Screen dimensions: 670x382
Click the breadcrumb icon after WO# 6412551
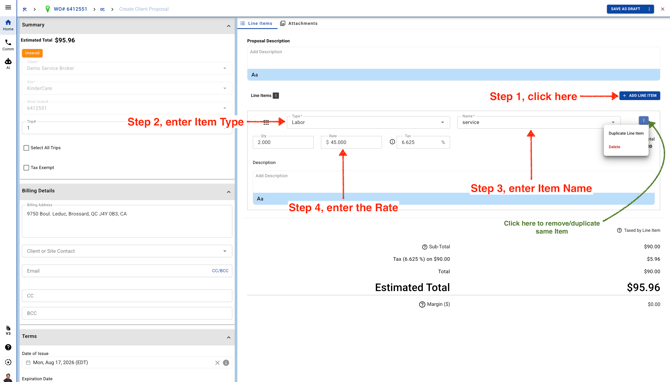click(103, 9)
